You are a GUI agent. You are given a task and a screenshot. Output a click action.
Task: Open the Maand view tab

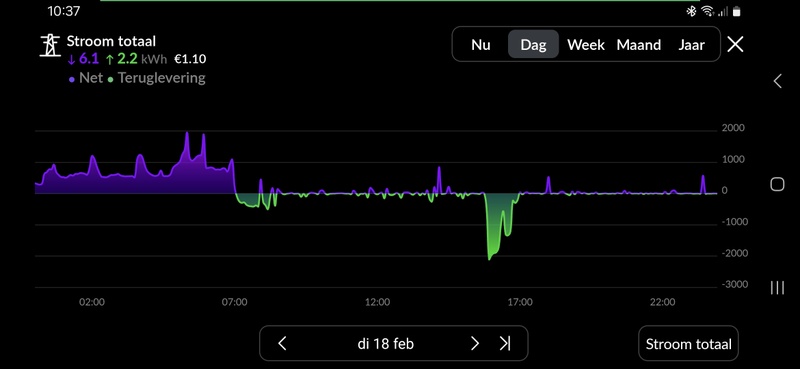tap(639, 45)
